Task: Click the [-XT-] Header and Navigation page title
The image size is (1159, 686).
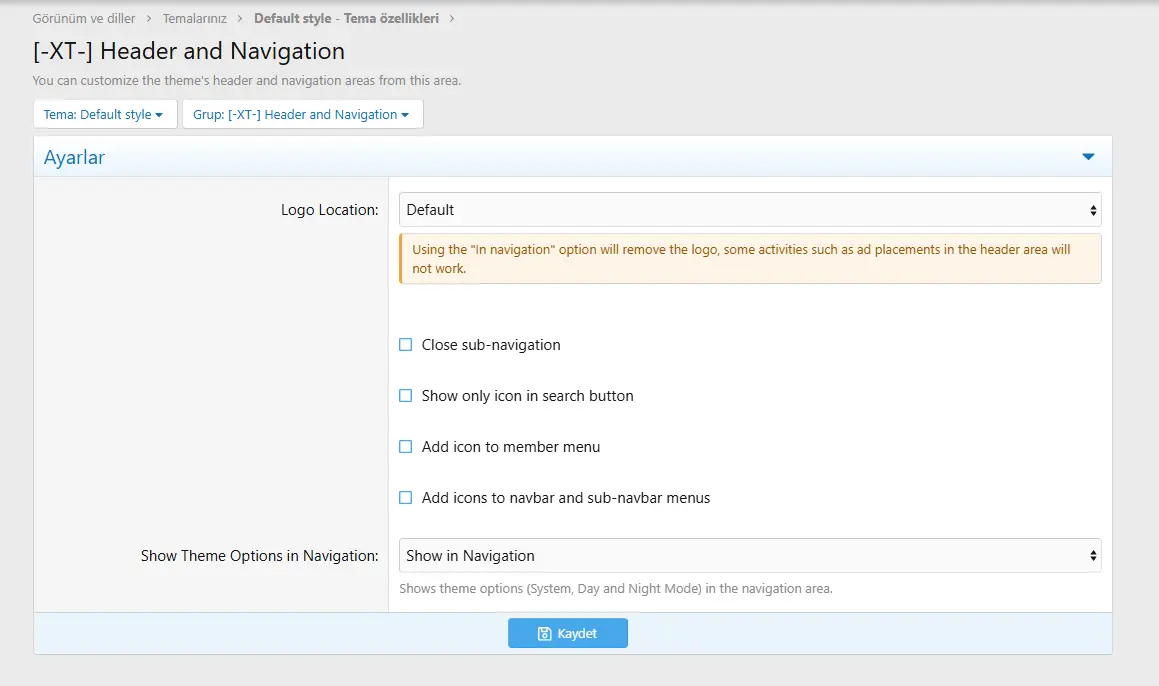Action: tap(189, 51)
